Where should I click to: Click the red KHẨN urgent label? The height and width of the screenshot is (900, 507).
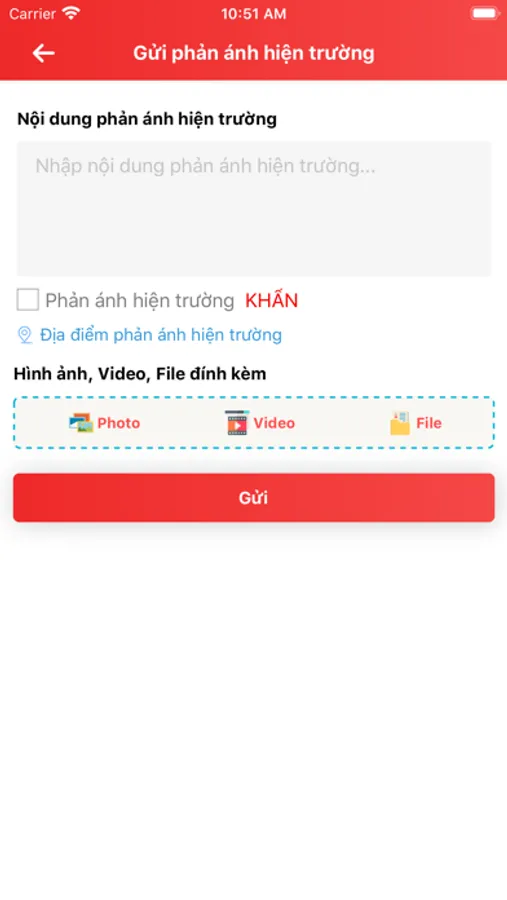pos(272,301)
